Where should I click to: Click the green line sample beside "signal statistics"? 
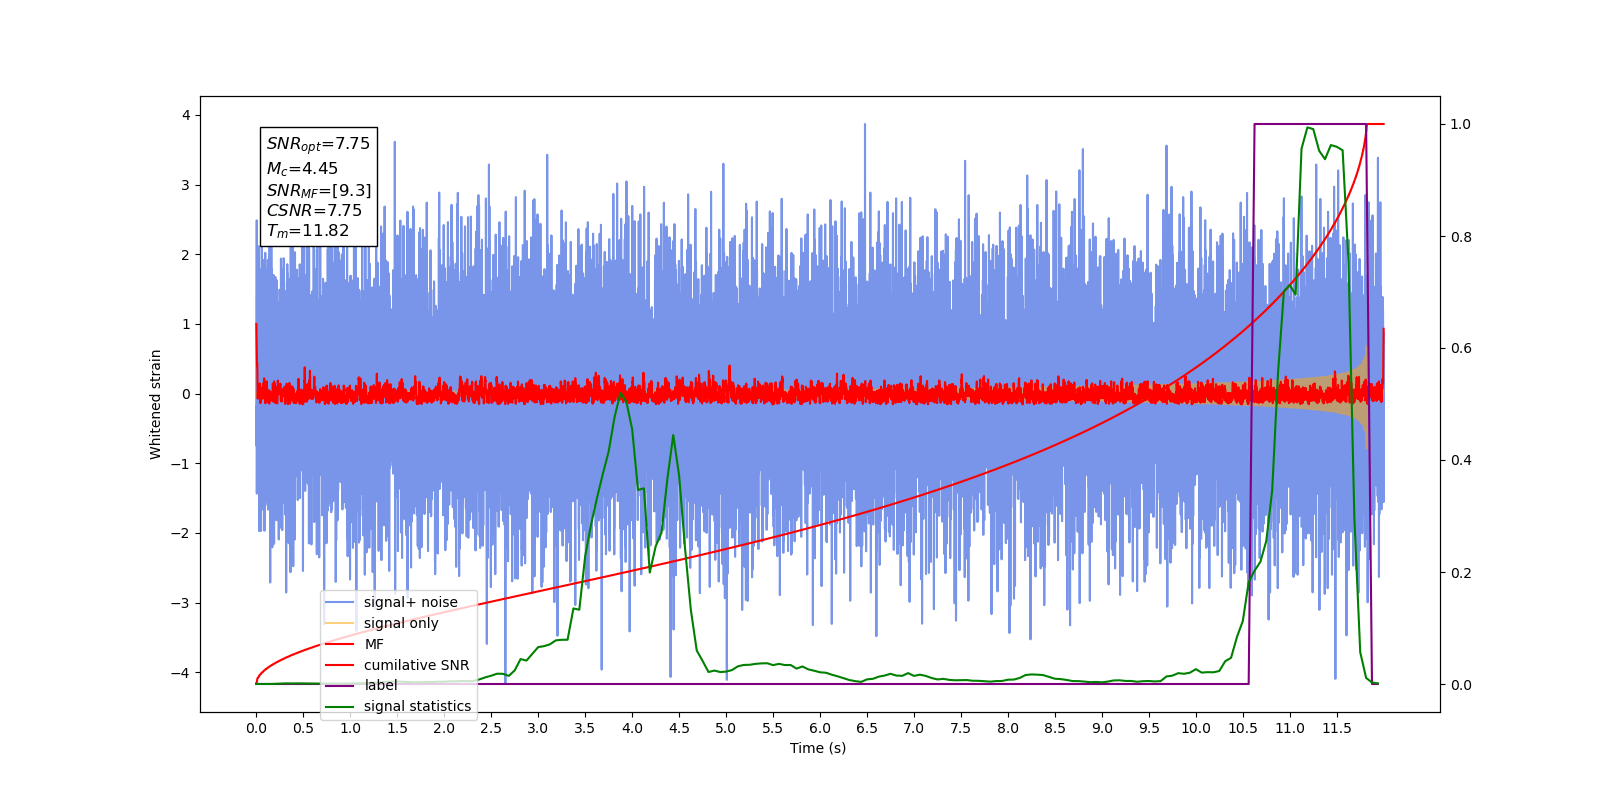pyautogui.click(x=340, y=707)
